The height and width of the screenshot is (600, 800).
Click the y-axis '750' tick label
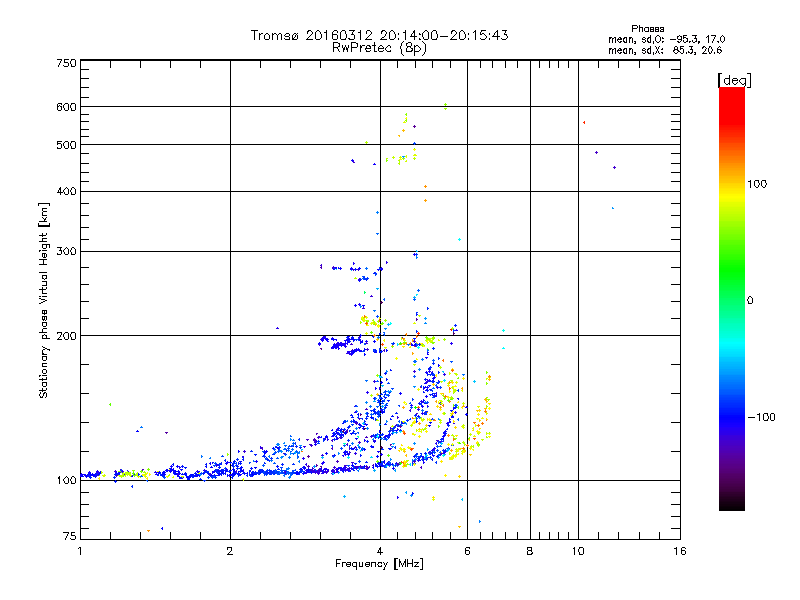click(x=66, y=63)
